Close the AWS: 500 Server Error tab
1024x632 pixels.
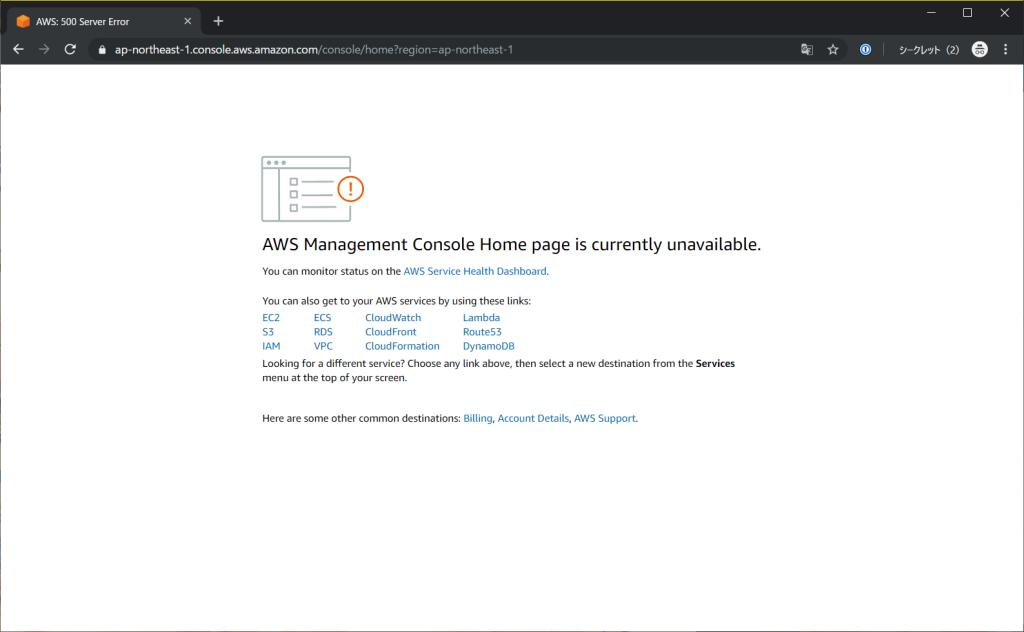tap(187, 21)
